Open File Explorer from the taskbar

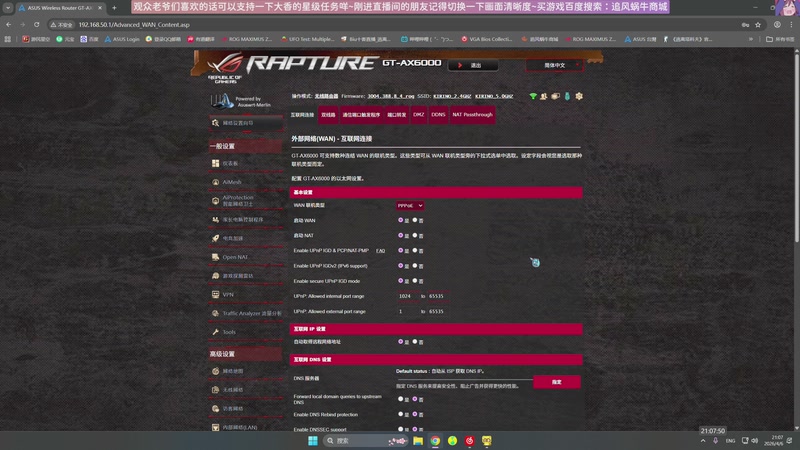point(418,441)
